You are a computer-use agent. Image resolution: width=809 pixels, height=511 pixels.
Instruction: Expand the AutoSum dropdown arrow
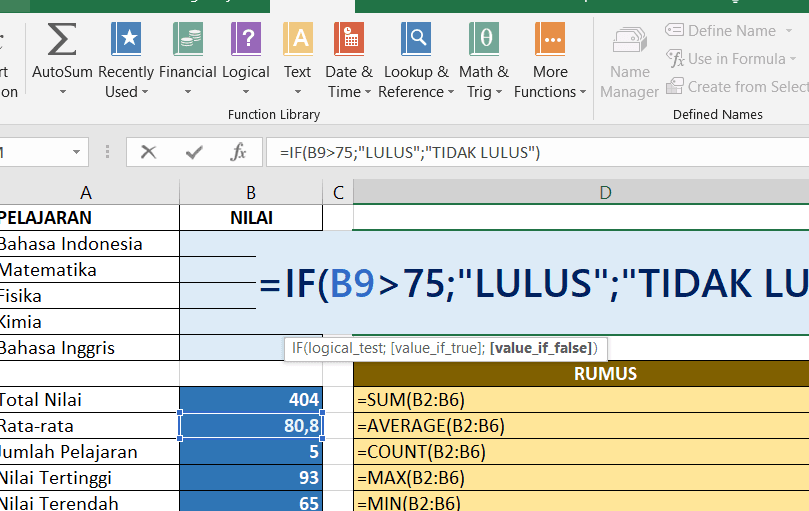(x=62, y=92)
